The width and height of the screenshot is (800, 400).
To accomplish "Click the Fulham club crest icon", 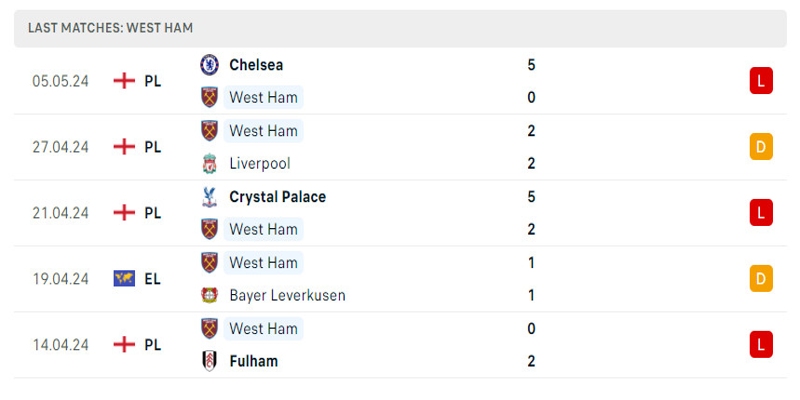I will [209, 361].
